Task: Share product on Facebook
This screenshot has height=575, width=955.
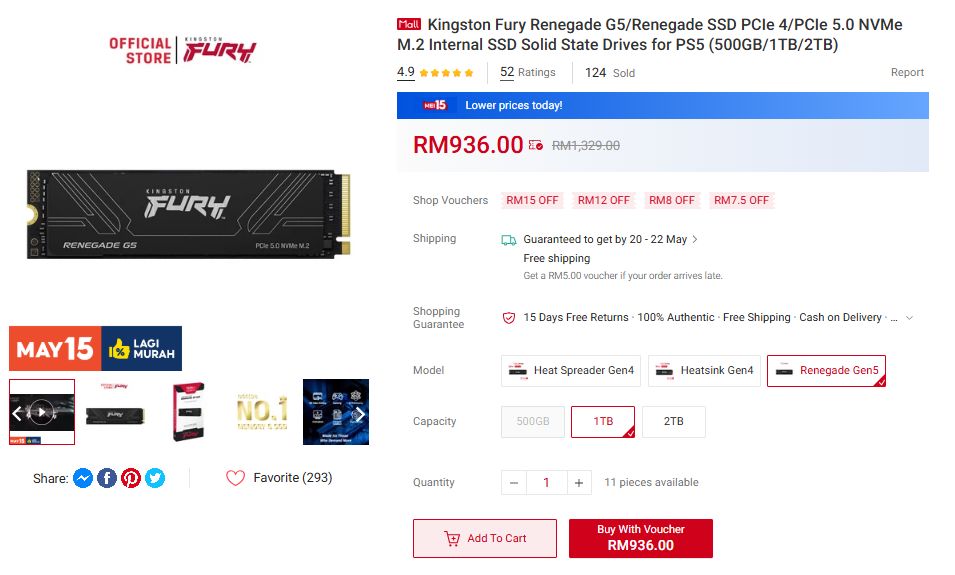Action: 107,478
